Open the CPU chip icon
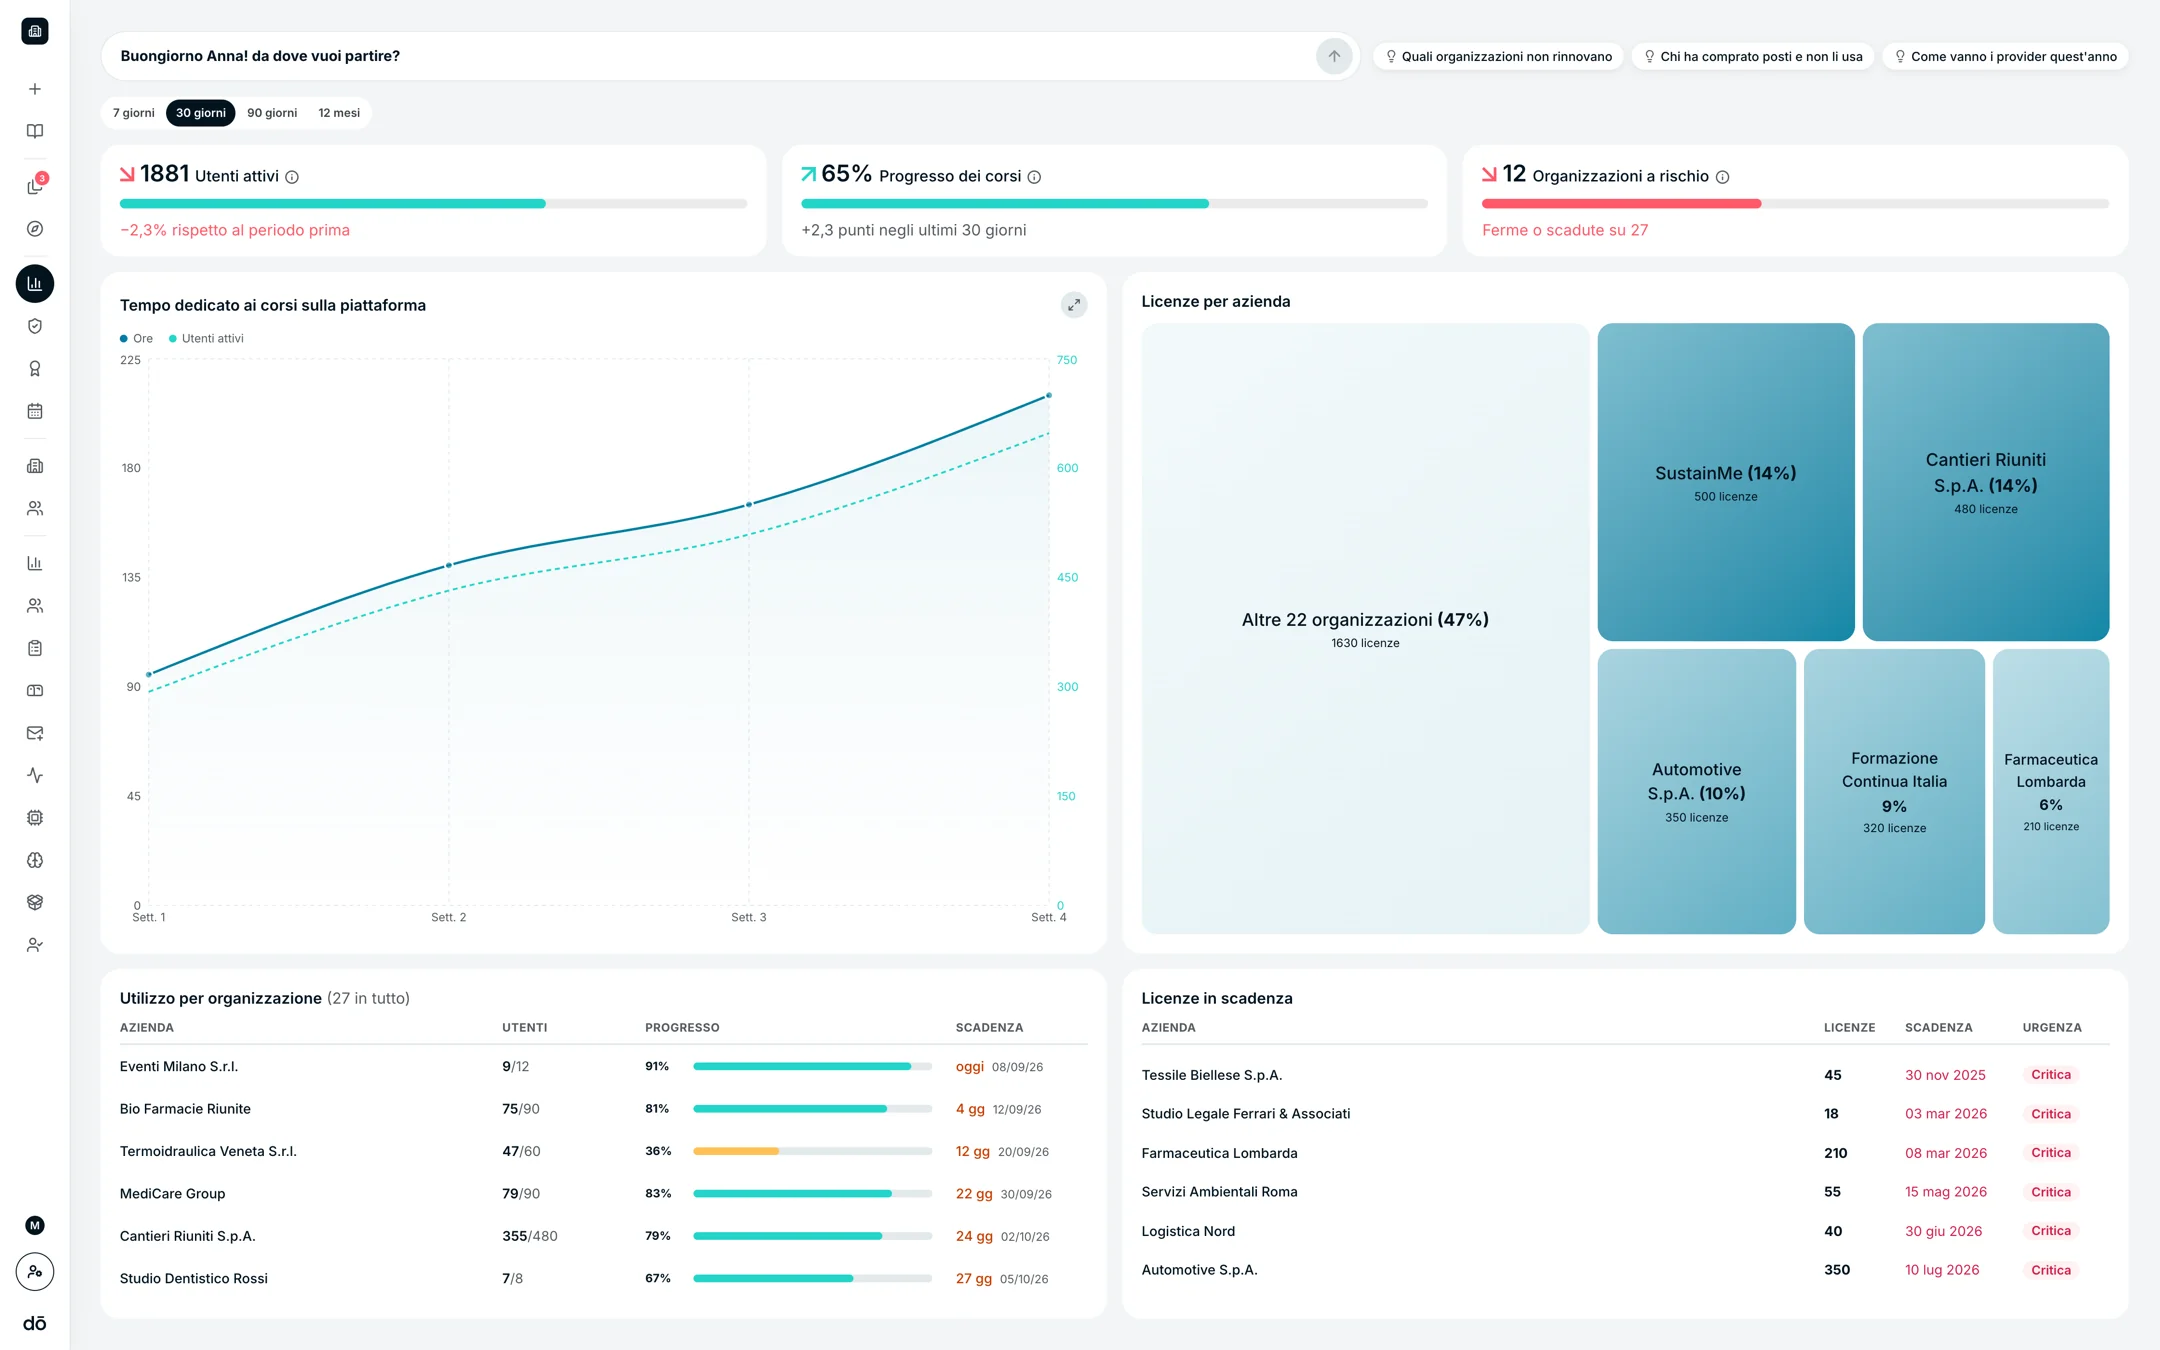This screenshot has height=1350, width=2160. coord(35,818)
